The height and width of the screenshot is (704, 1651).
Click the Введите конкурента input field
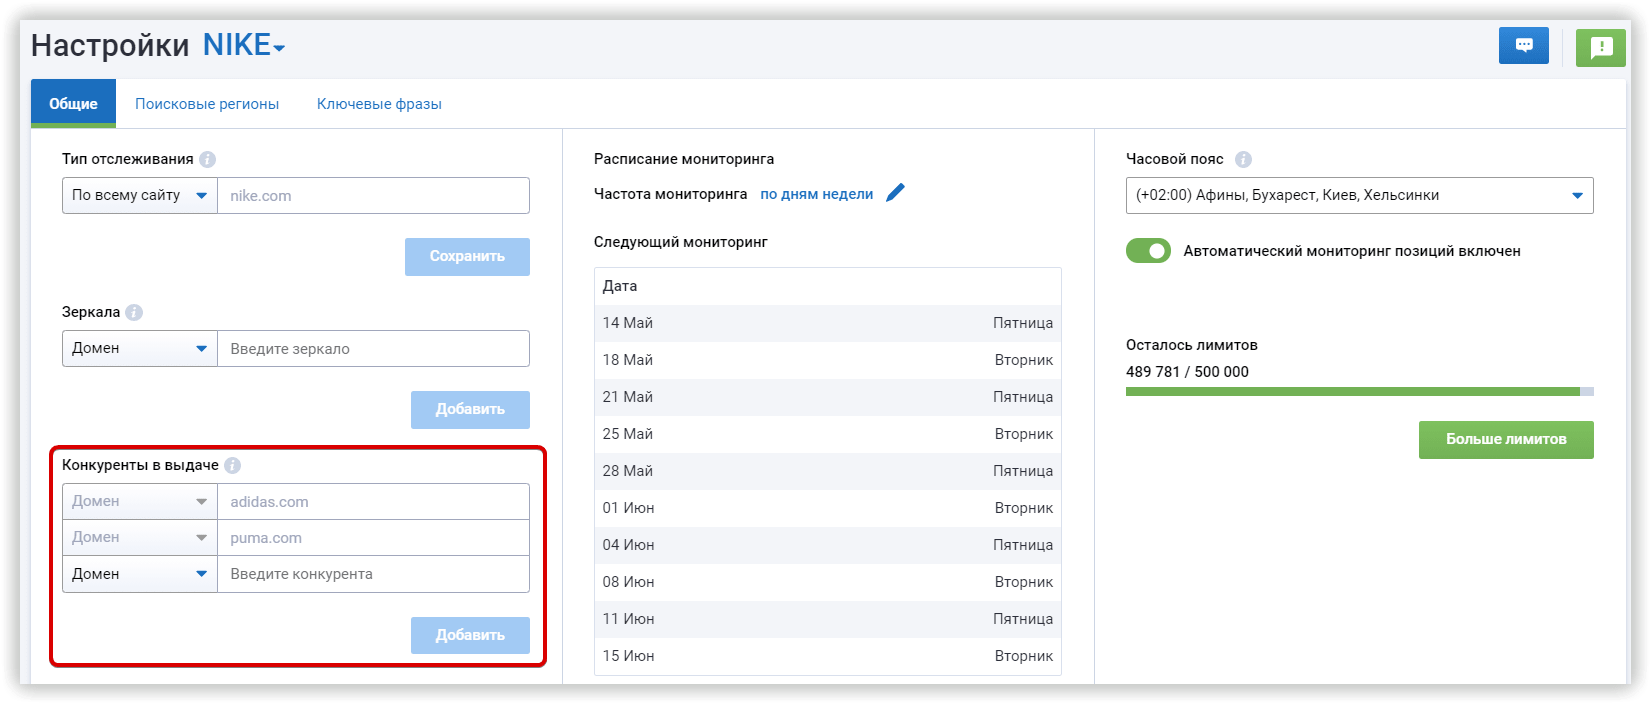pyautogui.click(x=373, y=574)
